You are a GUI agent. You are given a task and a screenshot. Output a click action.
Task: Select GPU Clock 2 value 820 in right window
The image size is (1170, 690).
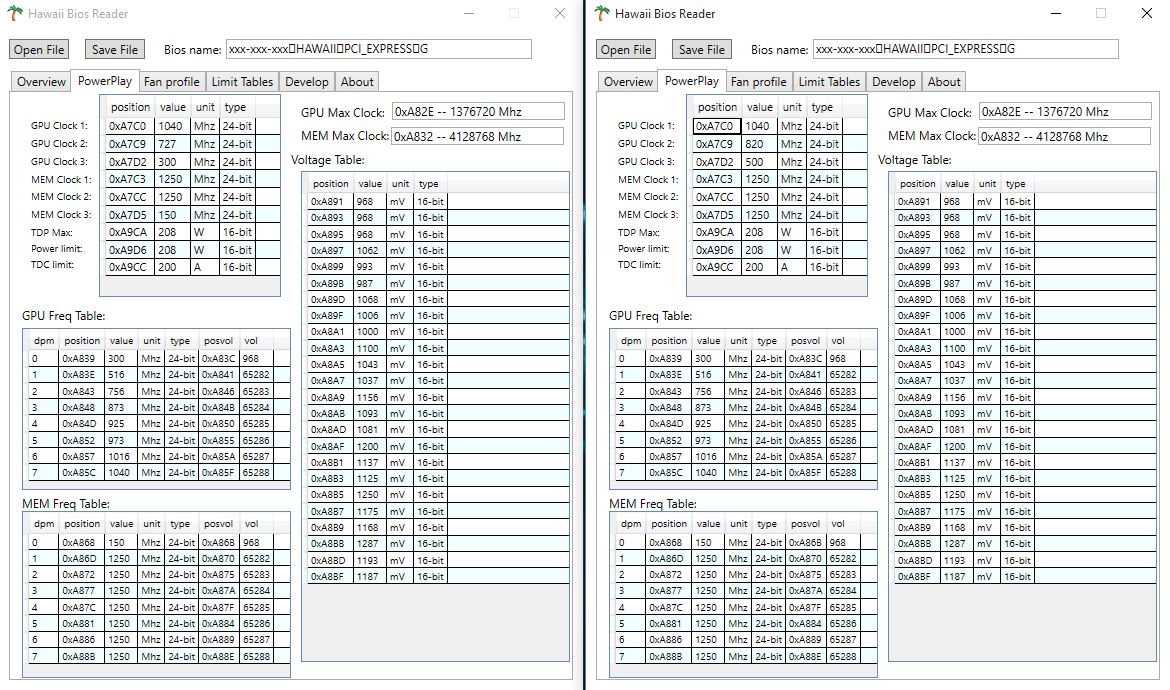[x=759, y=144]
